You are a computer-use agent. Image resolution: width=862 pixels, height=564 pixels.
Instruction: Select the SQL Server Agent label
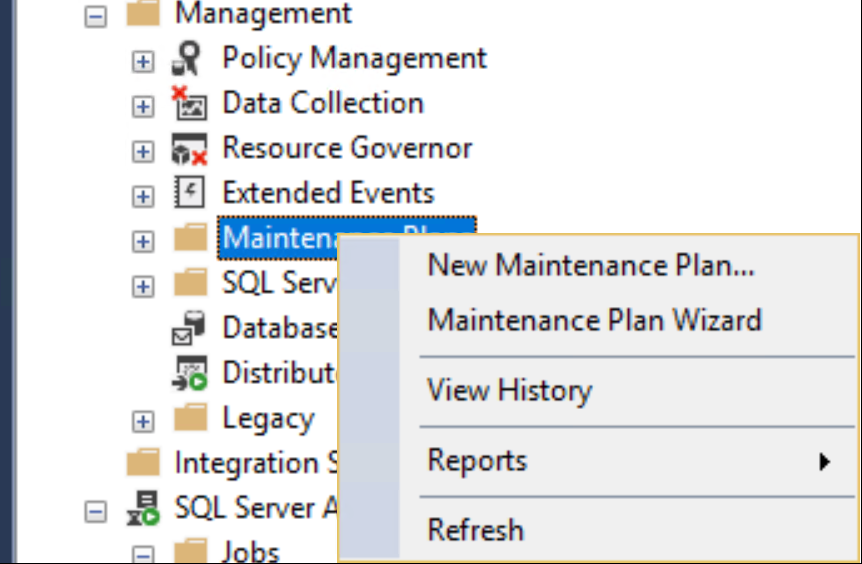256,508
